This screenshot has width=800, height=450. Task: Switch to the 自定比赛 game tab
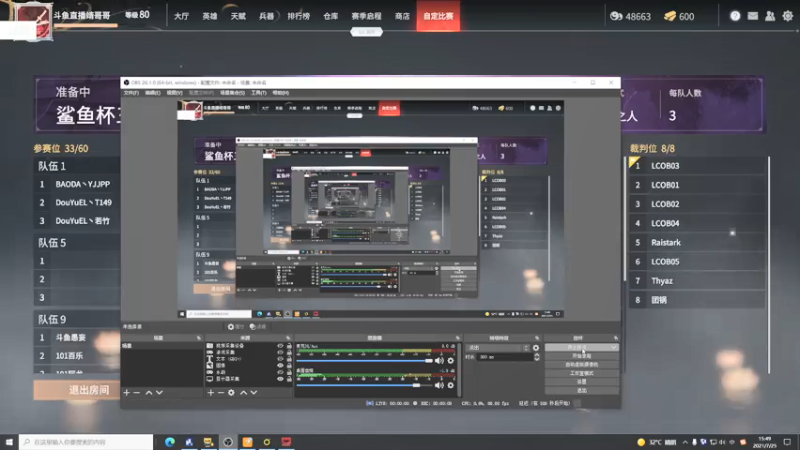438,16
